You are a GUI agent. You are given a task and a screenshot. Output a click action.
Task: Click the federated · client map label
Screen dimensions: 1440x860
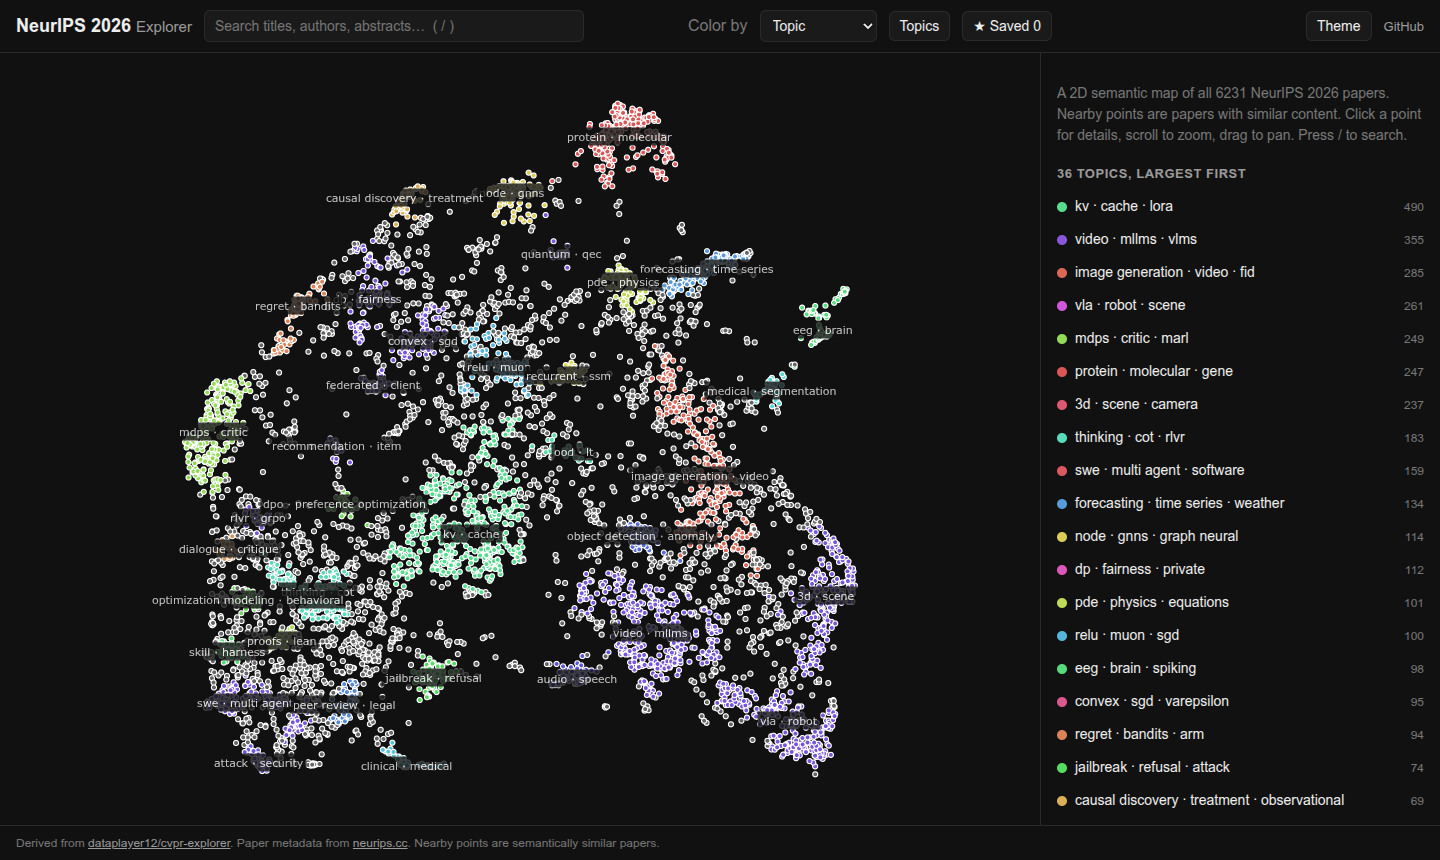tap(373, 385)
